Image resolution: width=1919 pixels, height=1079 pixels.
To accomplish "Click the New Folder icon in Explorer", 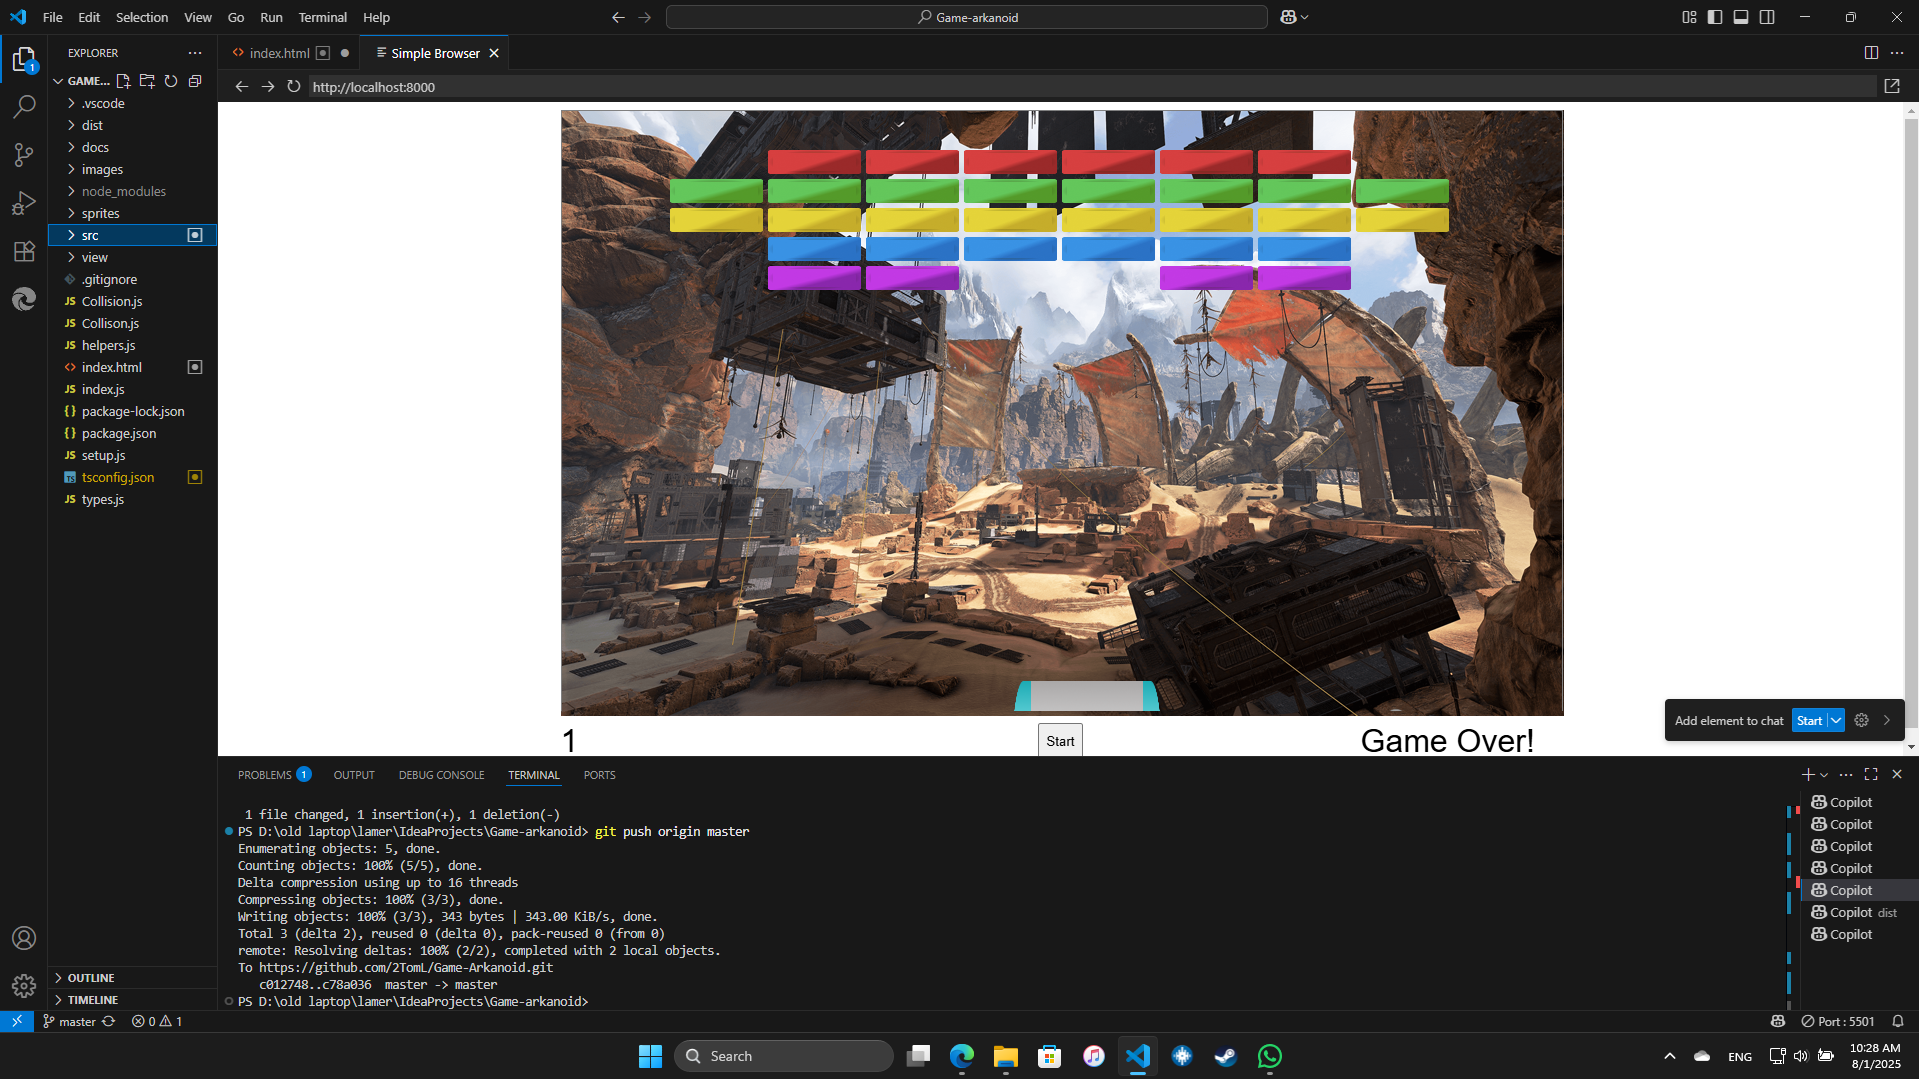I will pos(147,81).
